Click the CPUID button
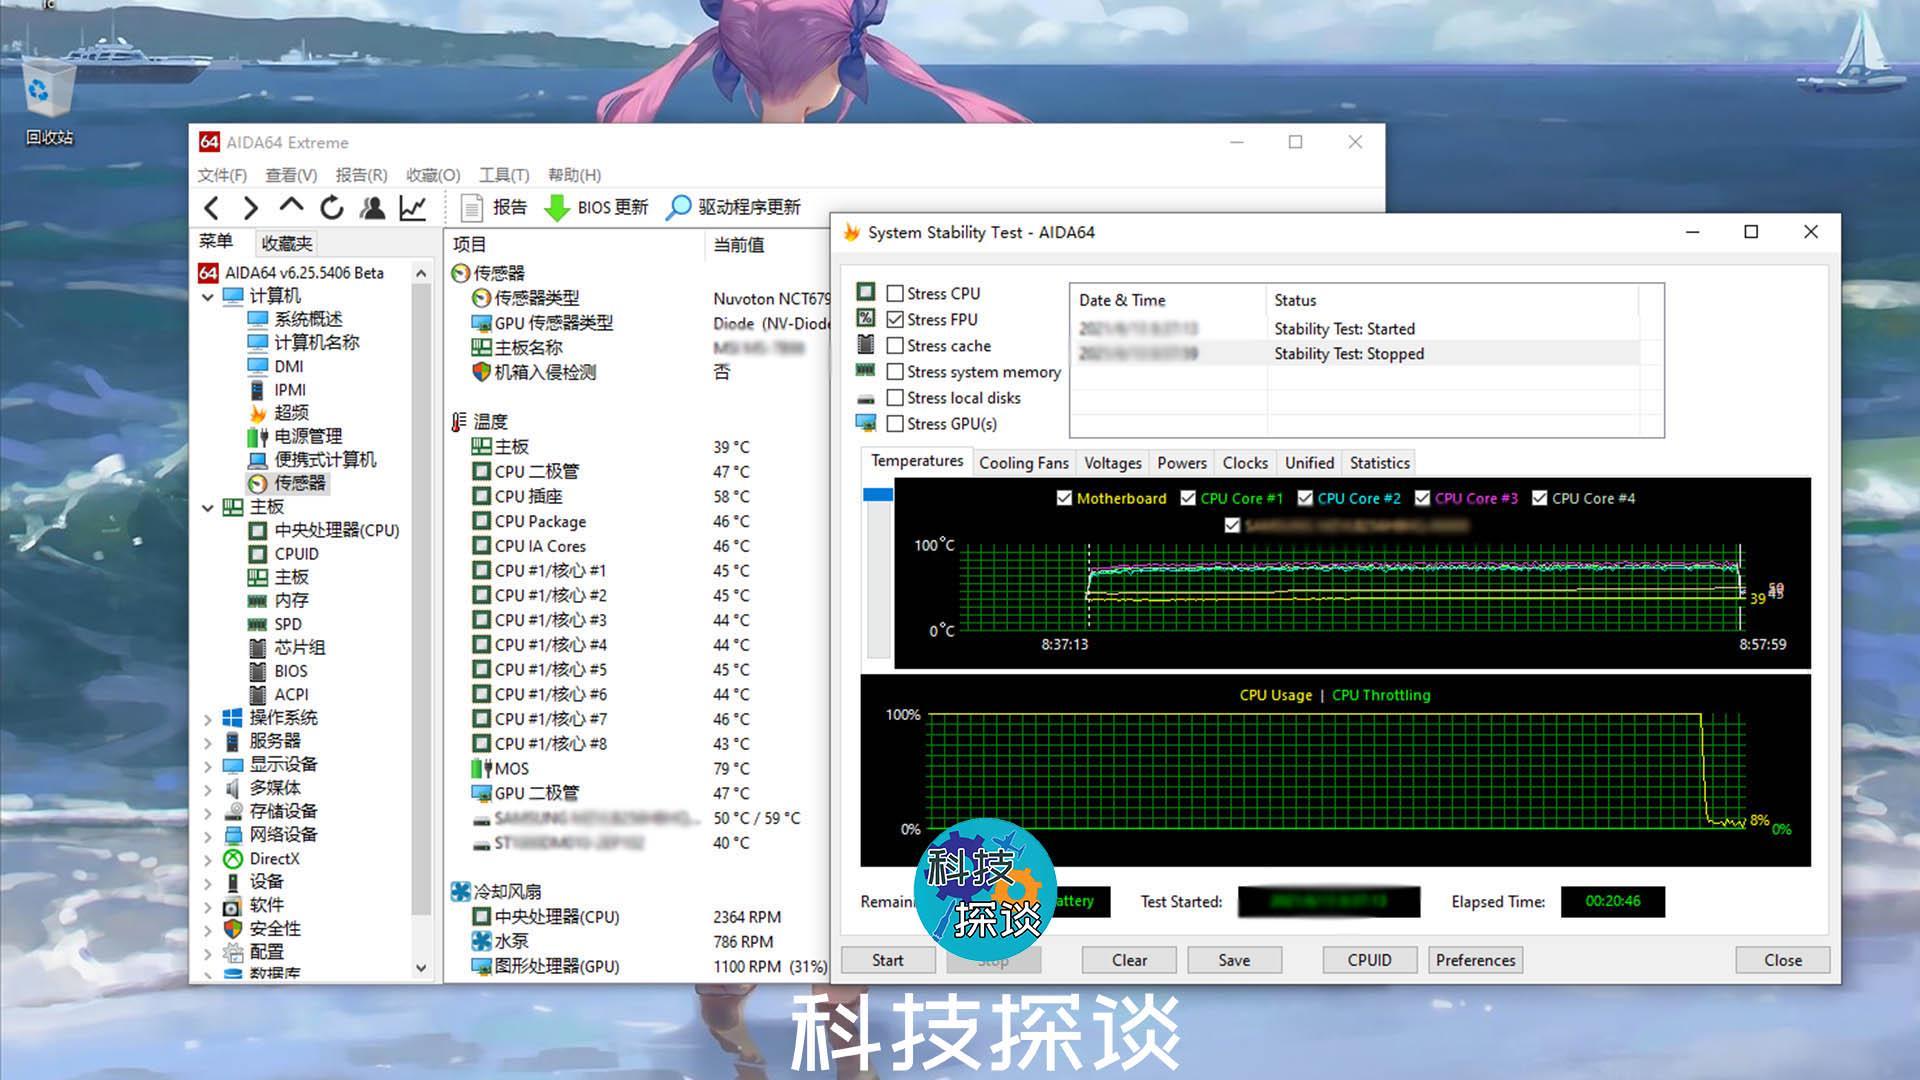 click(x=1369, y=960)
